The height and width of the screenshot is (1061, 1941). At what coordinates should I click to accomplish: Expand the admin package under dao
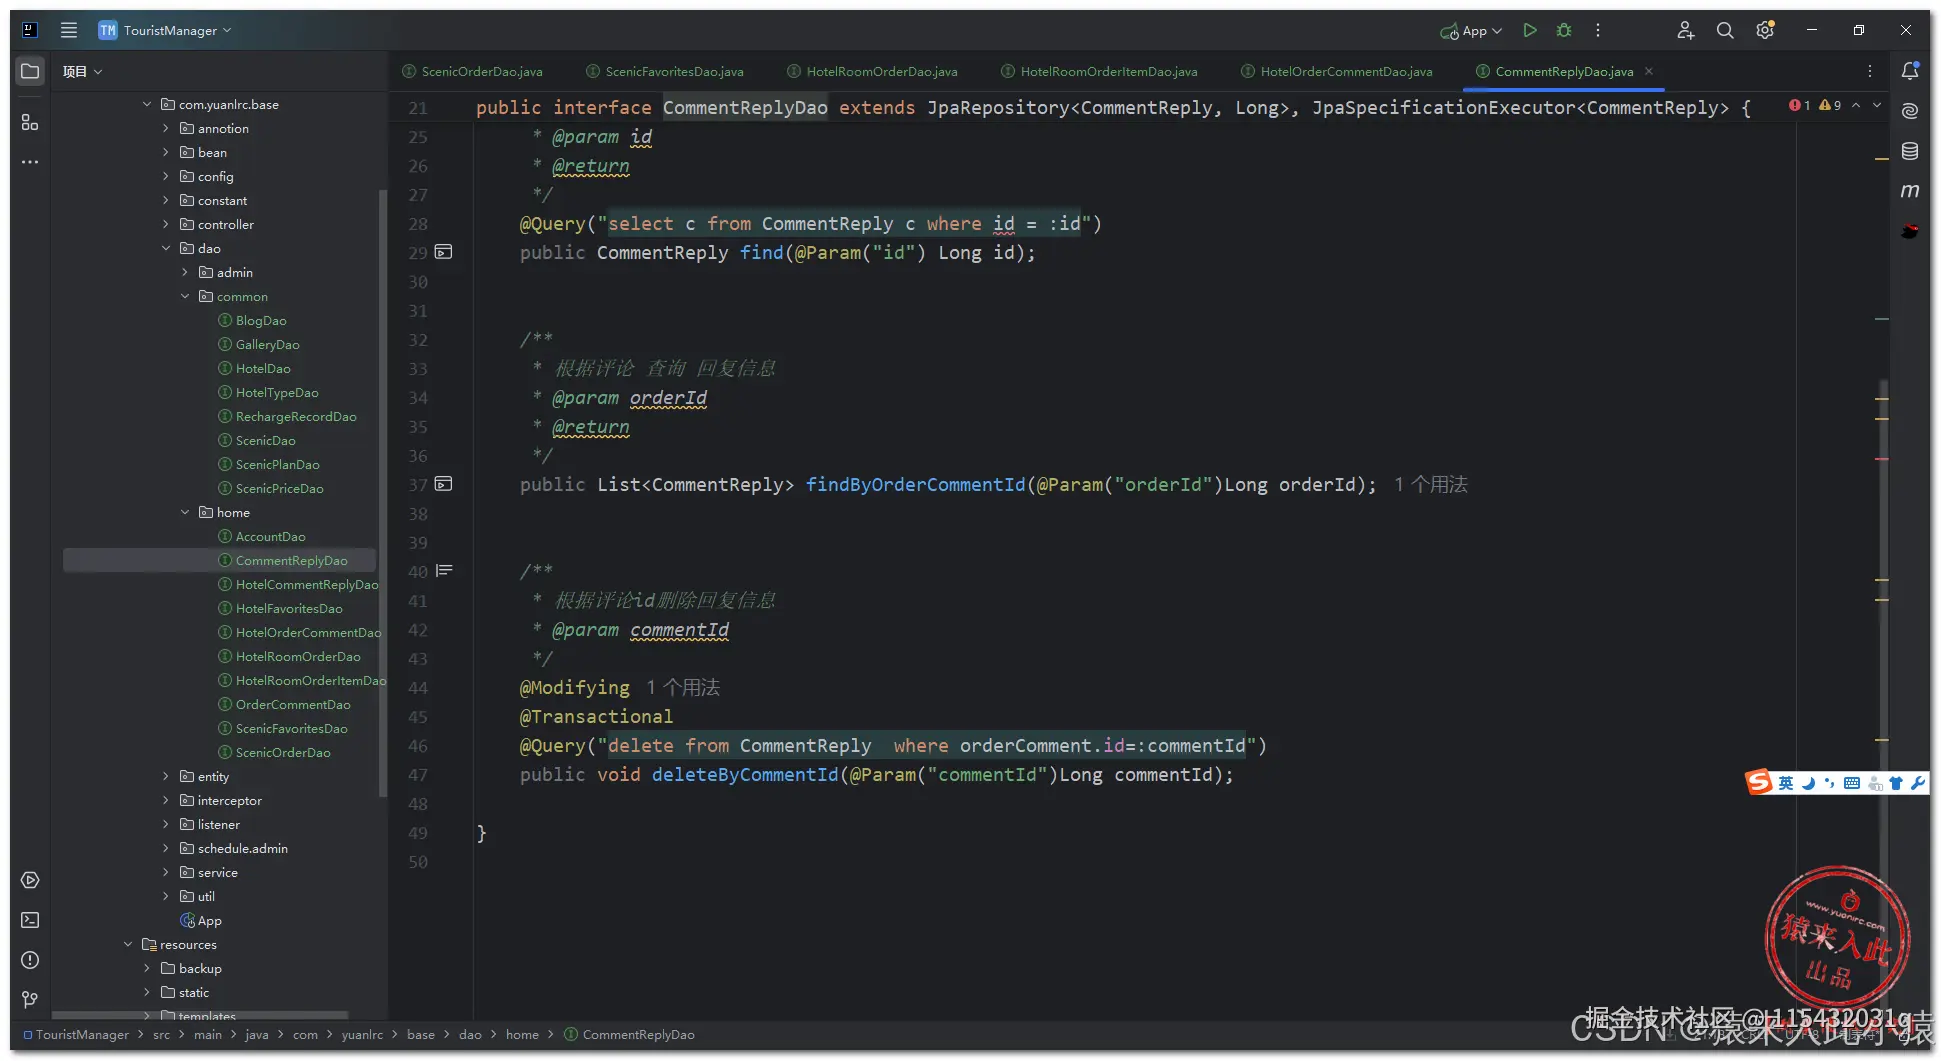(x=185, y=272)
